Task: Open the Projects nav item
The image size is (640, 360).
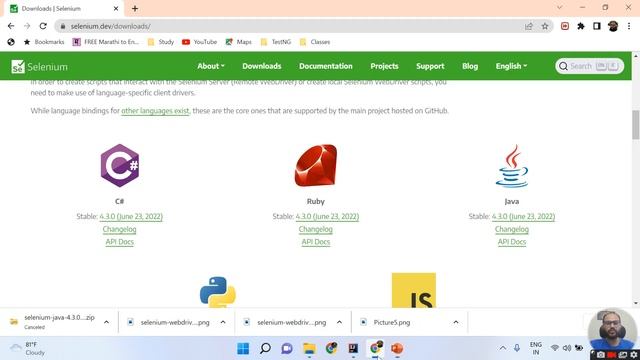Action: [x=384, y=66]
